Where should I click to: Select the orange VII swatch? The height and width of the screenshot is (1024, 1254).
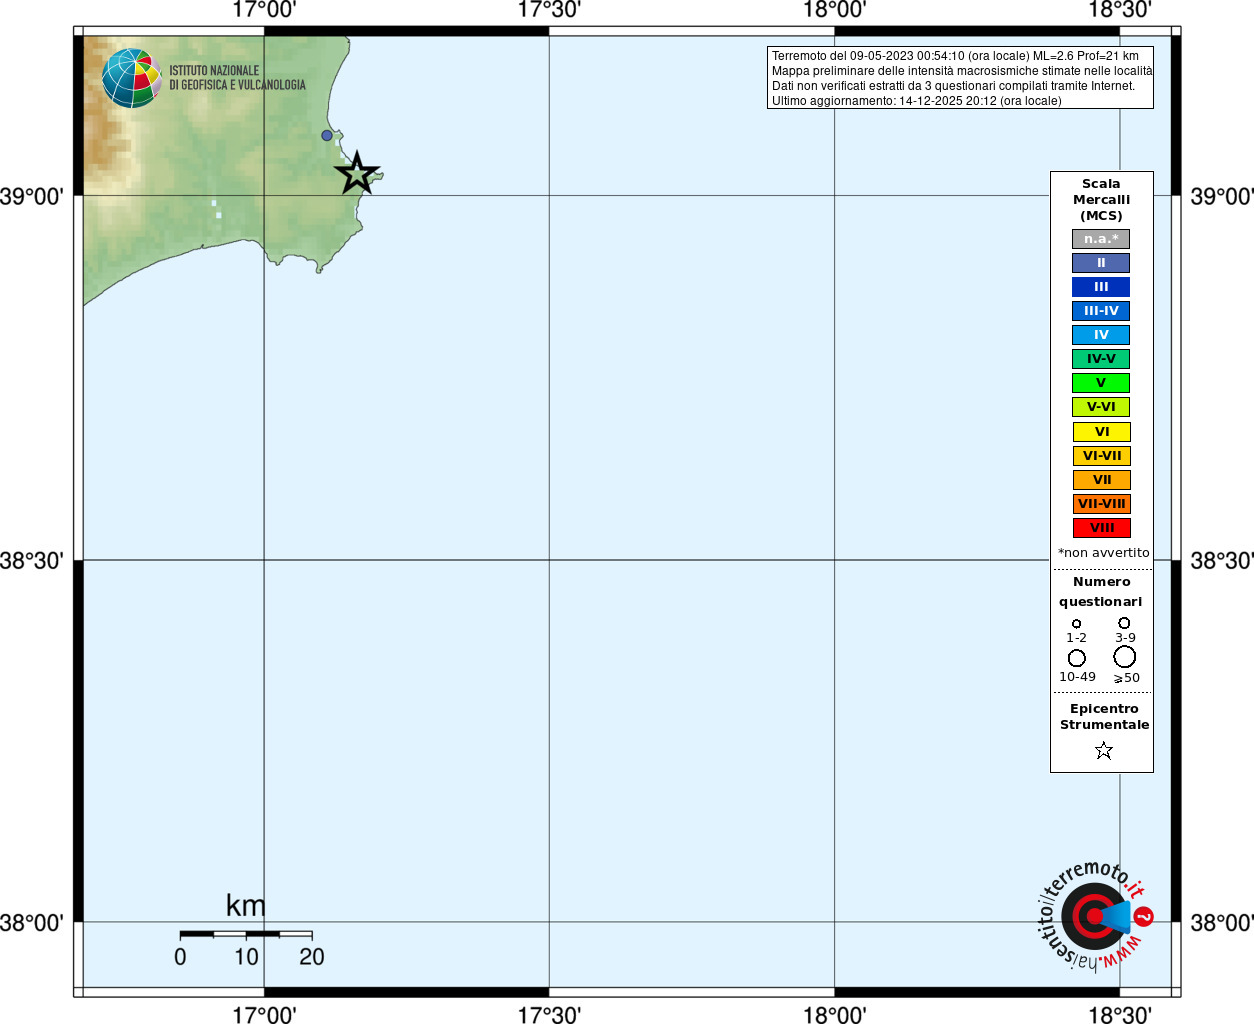pyautogui.click(x=1101, y=480)
